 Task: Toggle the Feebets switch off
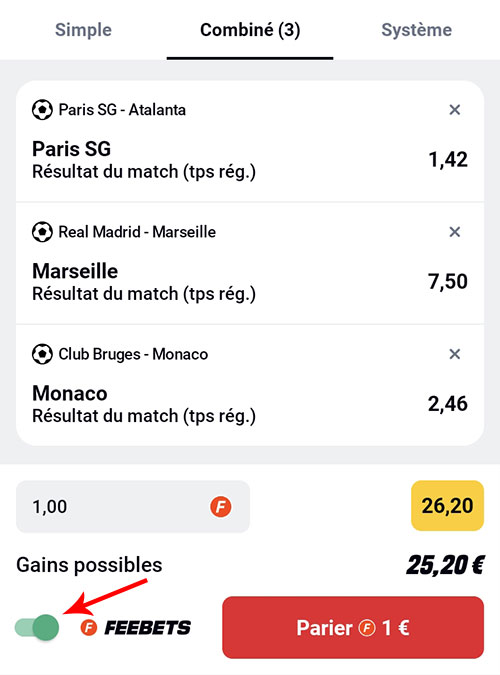point(37,627)
